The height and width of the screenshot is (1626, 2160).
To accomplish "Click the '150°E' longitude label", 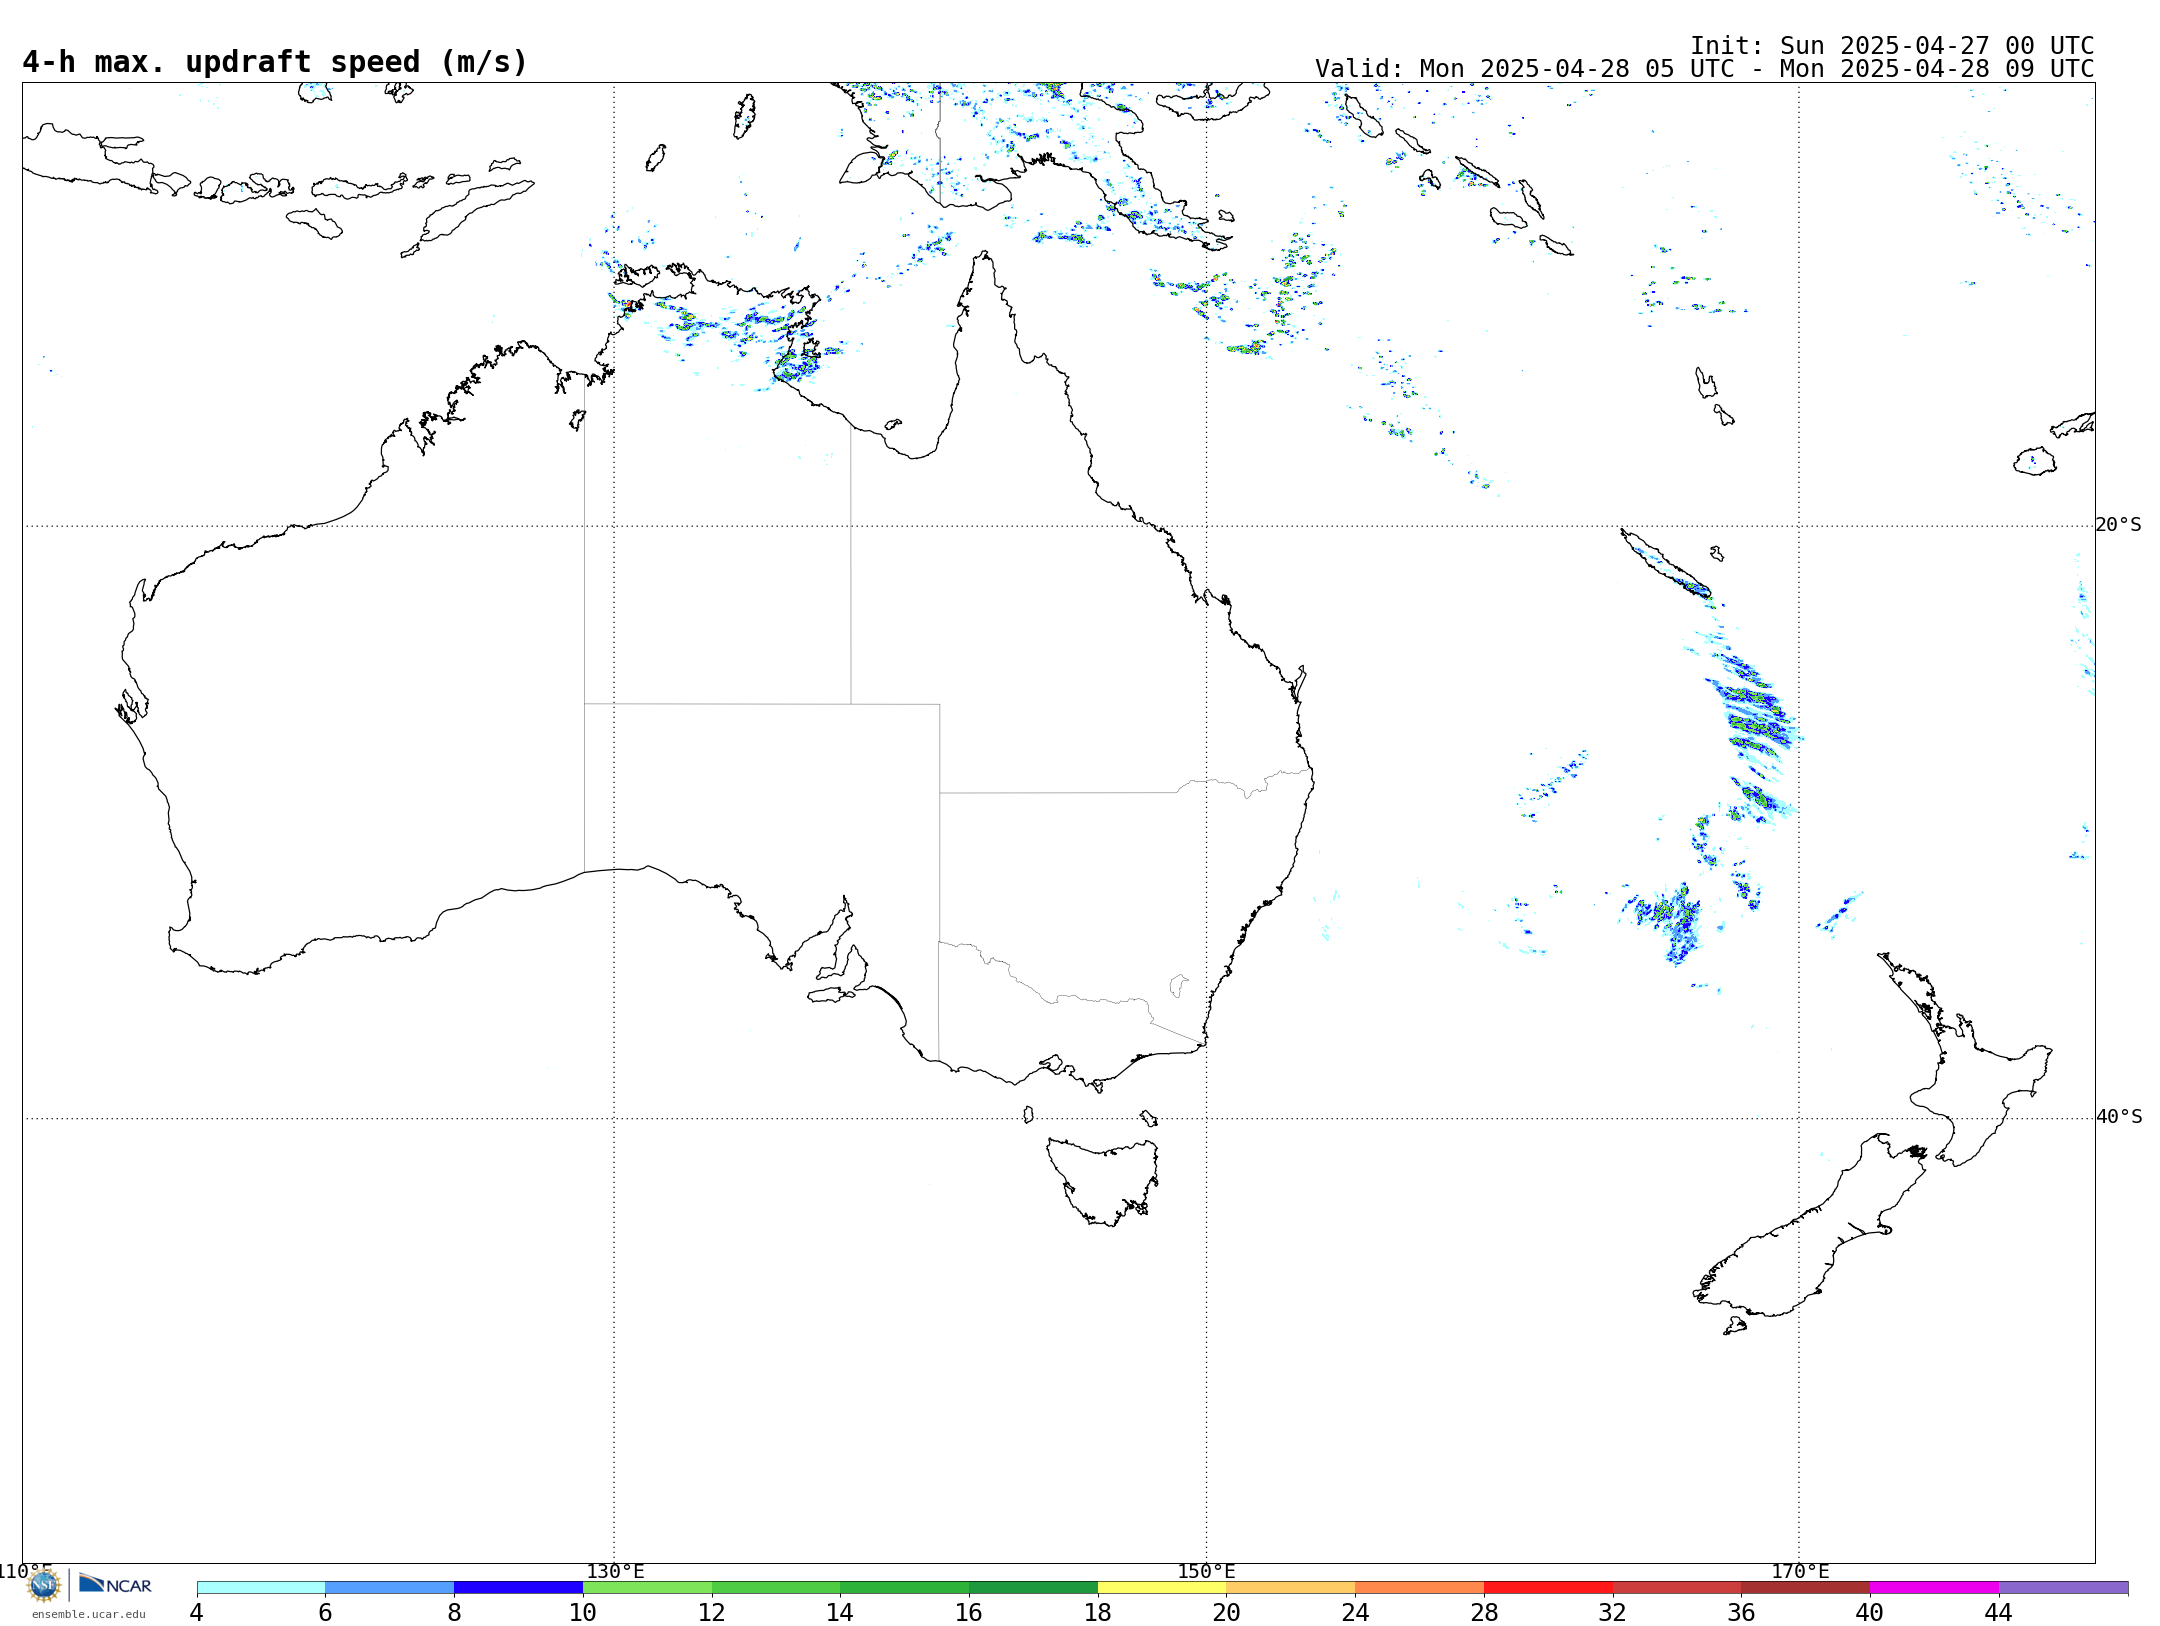I will pos(1207,1572).
